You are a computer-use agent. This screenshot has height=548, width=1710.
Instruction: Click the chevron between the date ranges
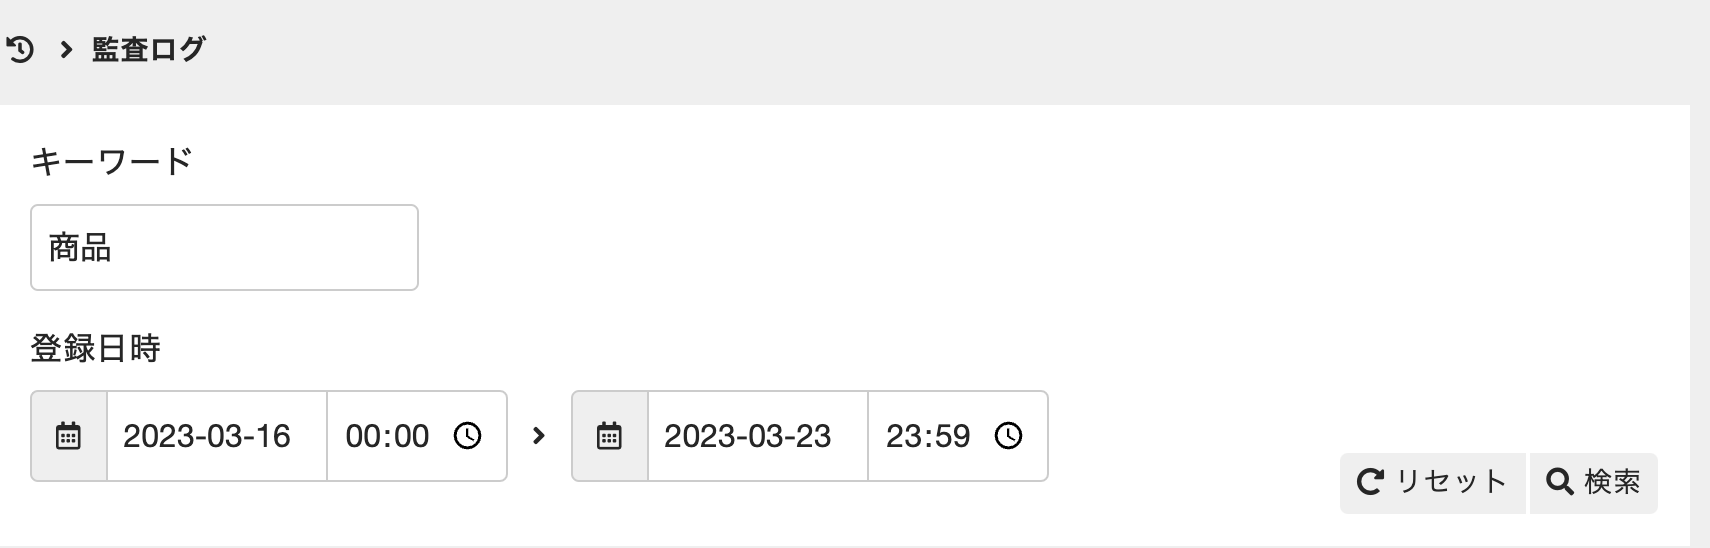click(x=539, y=436)
